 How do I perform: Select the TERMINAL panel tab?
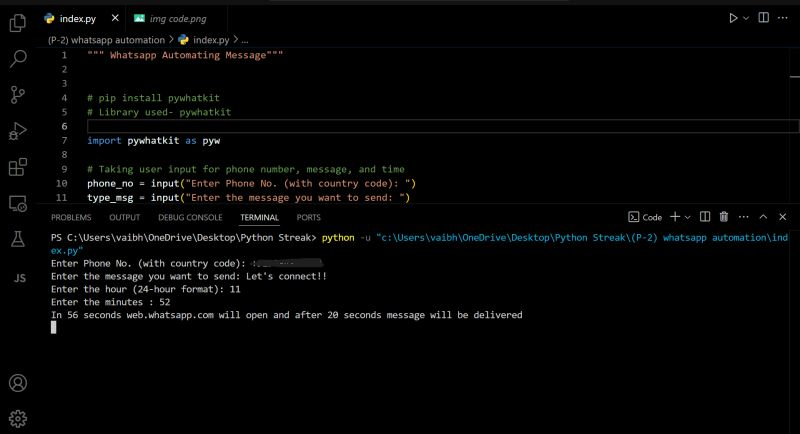259,217
